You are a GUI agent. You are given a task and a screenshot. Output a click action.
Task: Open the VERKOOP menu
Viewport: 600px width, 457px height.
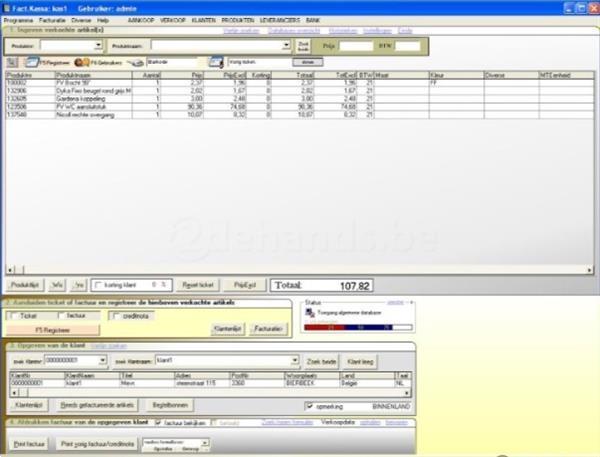[x=173, y=20]
